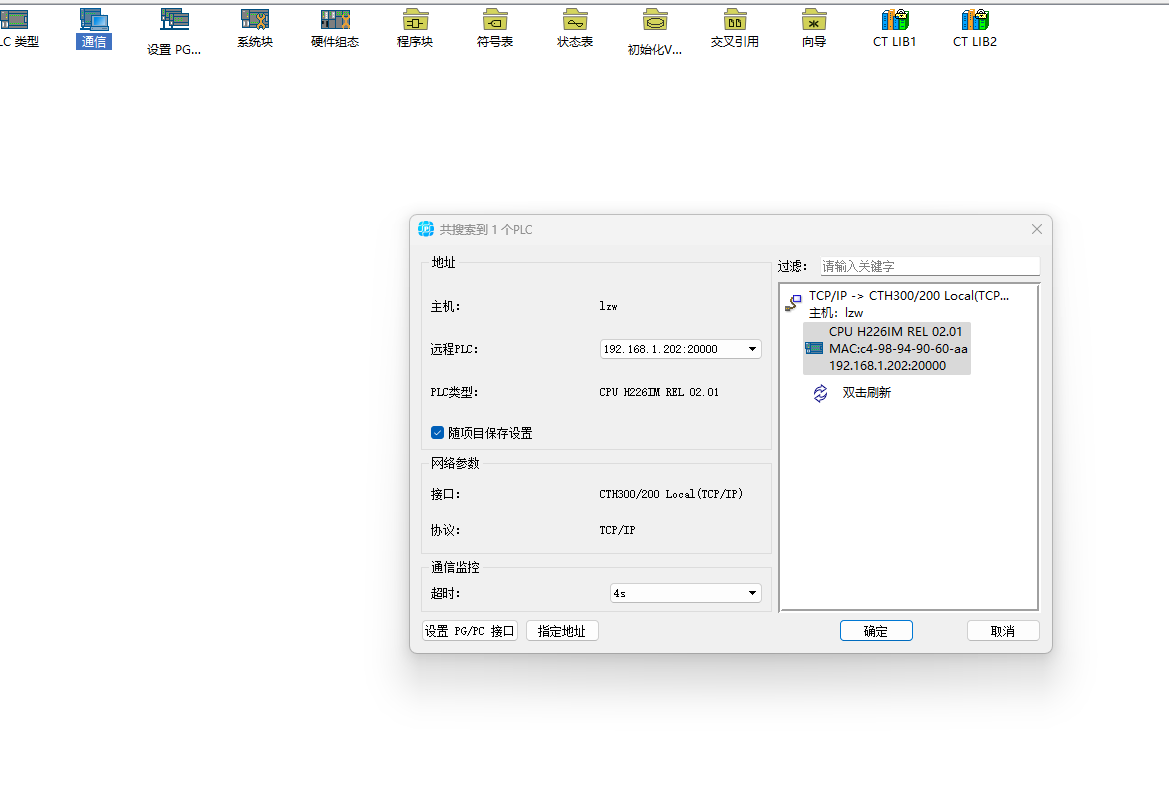Confirm with the 确定 button
The width and height of the screenshot is (1169, 798).
(x=876, y=631)
